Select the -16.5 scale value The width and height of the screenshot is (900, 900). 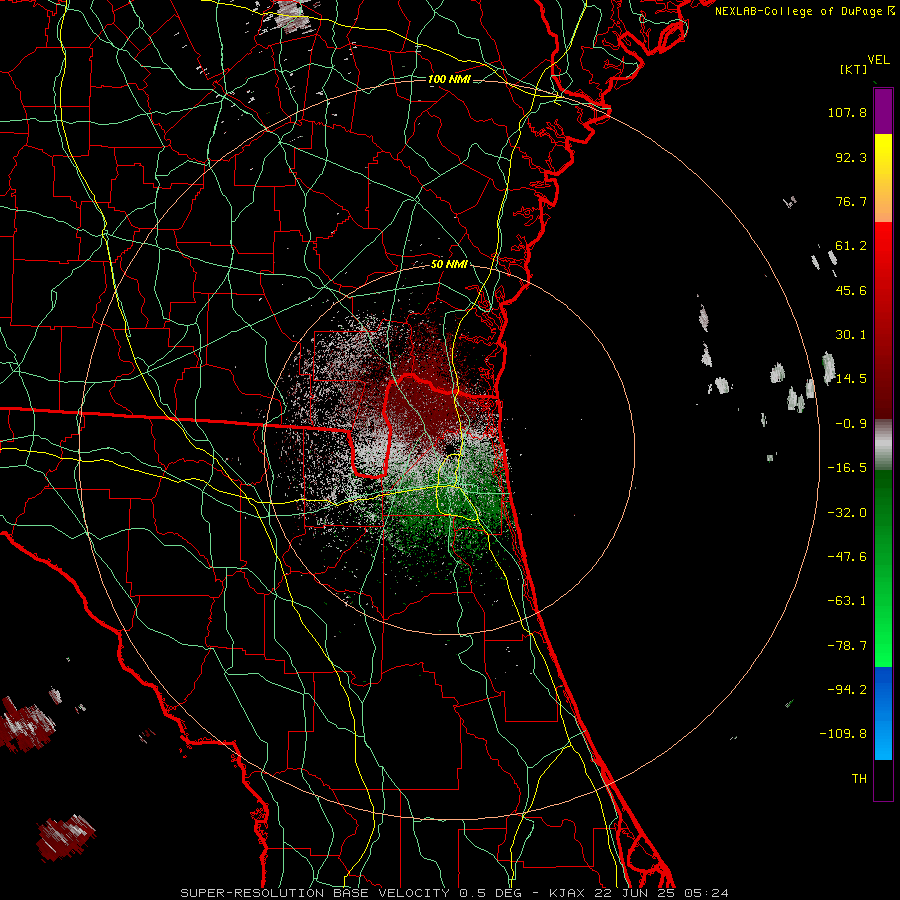click(x=847, y=468)
